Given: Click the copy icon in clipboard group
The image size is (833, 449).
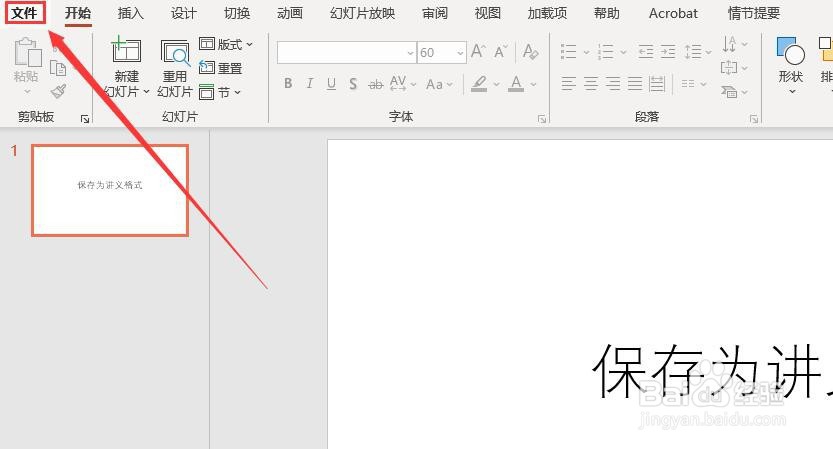Looking at the screenshot, I should [x=58, y=69].
